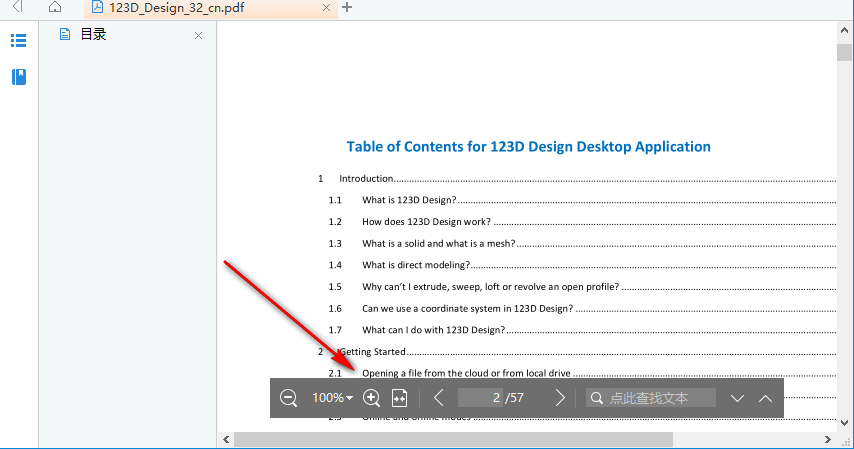854x449 pixels.
Task: Click the horizontal scrollbar right arrow
Action: click(x=828, y=439)
